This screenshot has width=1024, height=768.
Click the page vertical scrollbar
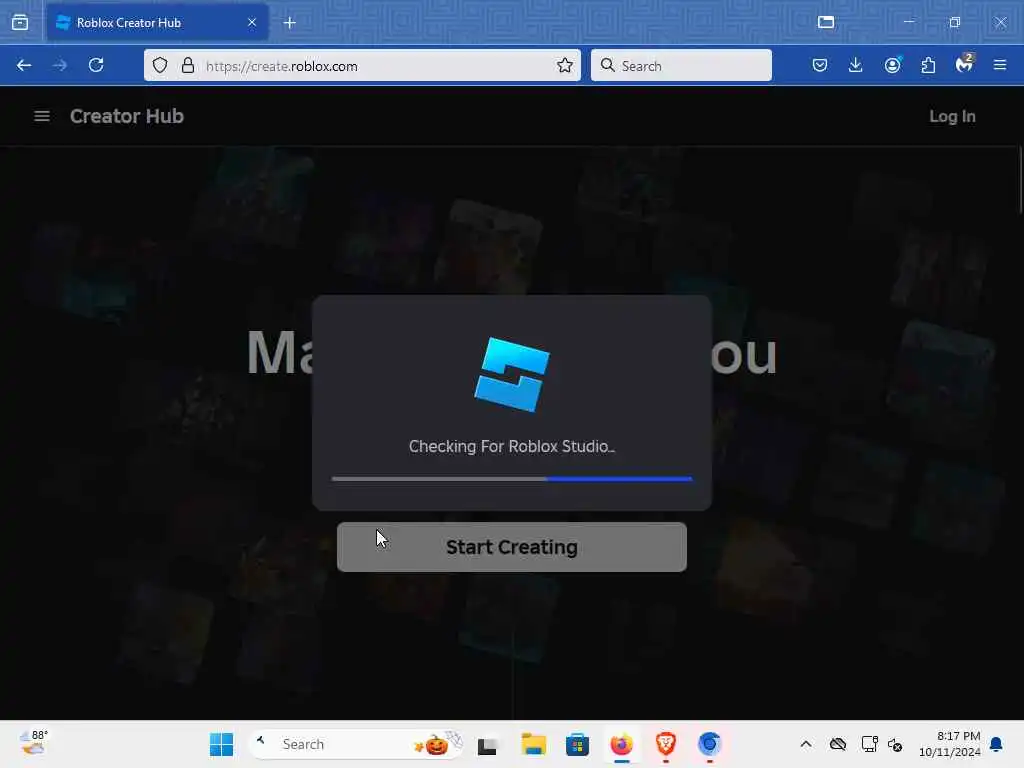[x=1020, y=180]
